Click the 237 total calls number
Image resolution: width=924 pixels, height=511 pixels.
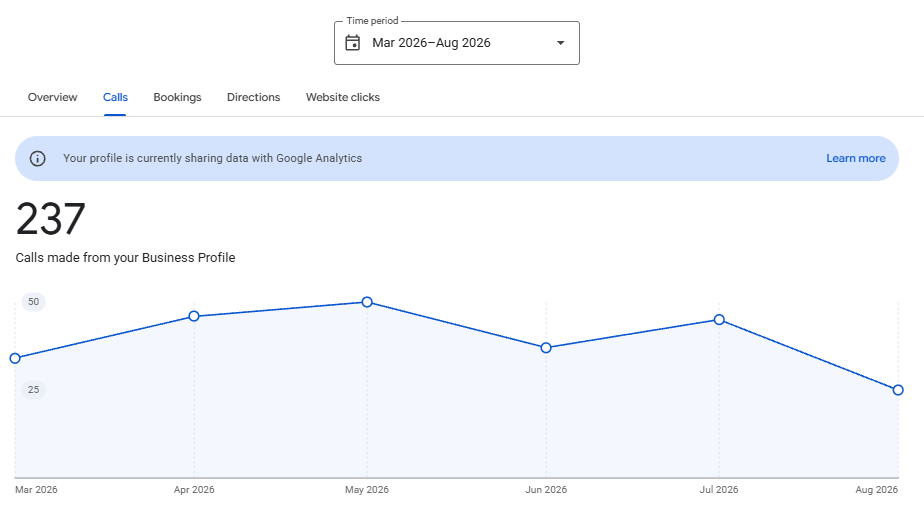coord(51,219)
